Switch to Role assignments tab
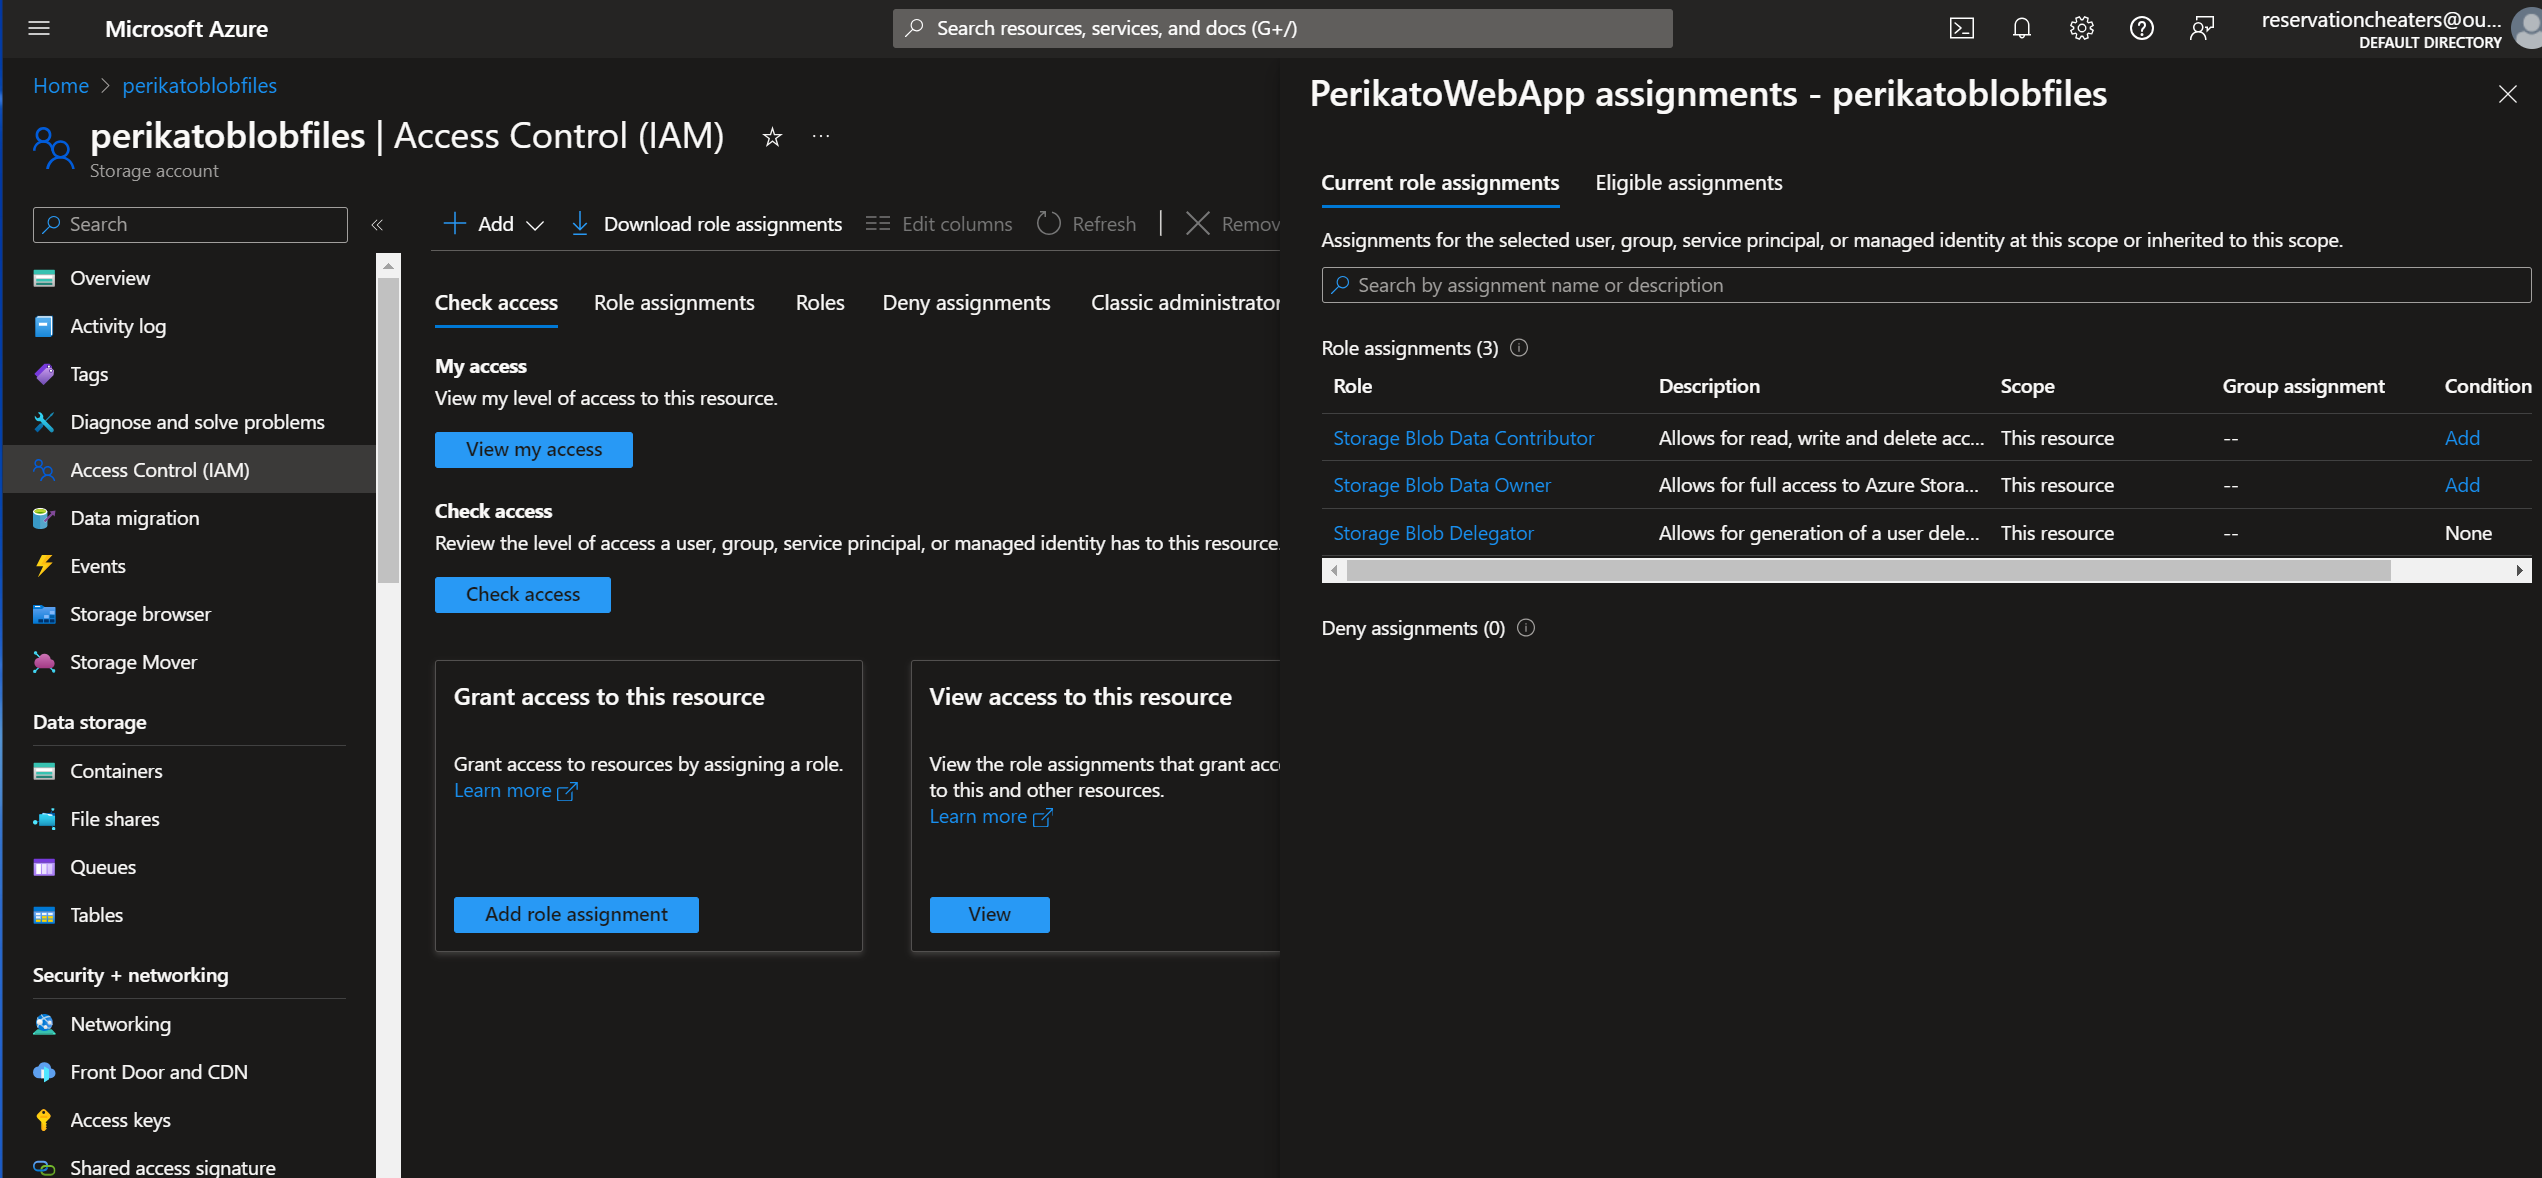The width and height of the screenshot is (2542, 1178). 674,303
